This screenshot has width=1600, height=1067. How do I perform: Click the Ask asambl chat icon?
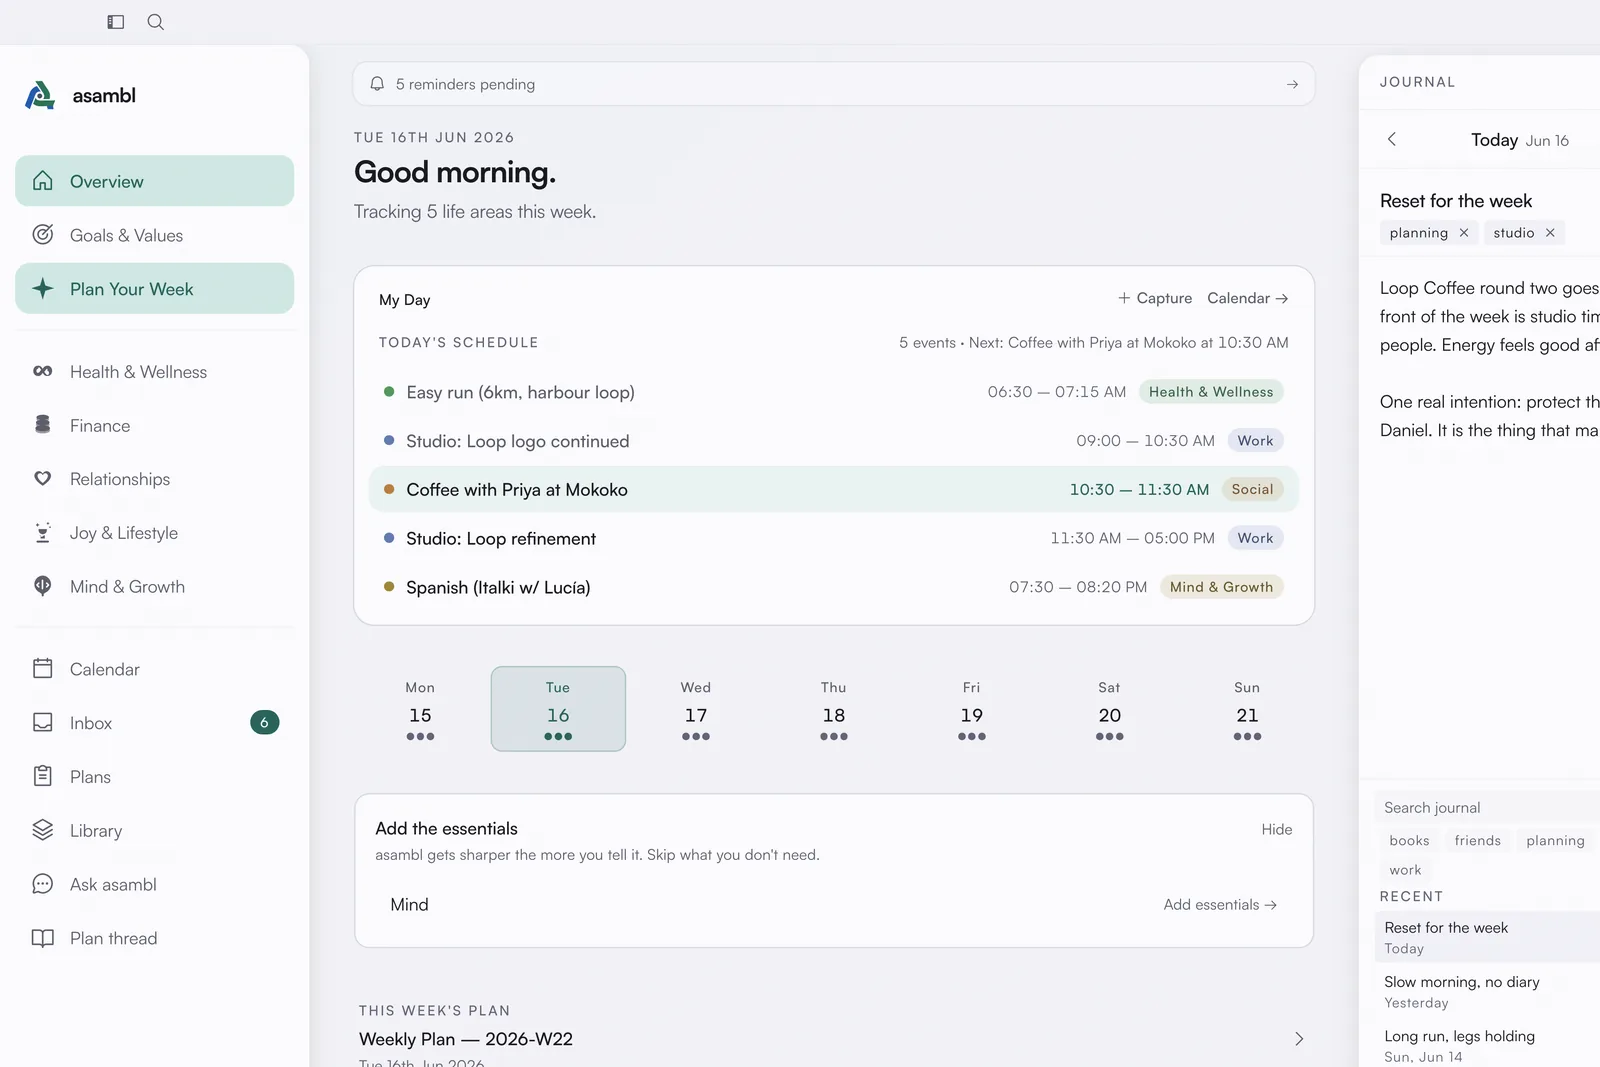click(43, 884)
